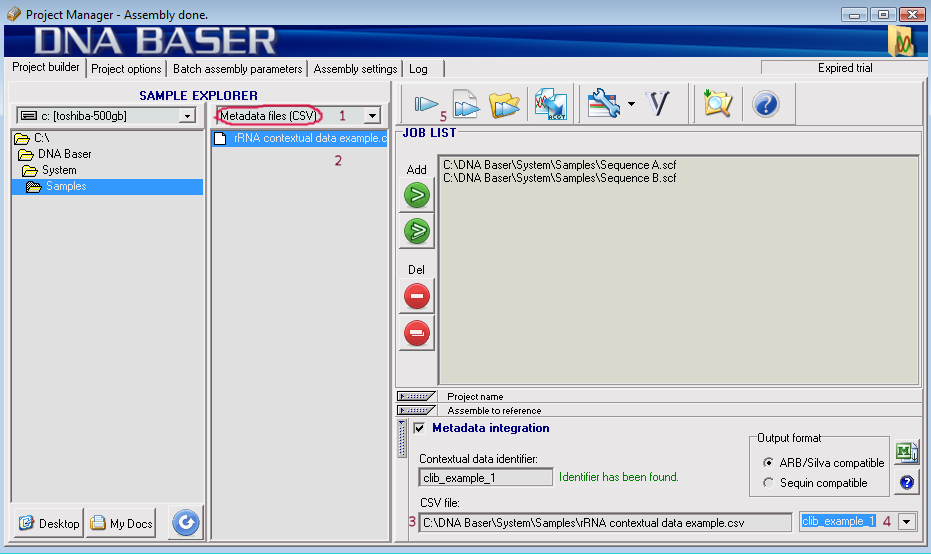The width and height of the screenshot is (931, 554).
Task: Start assembly with the single play icon
Action: pyautogui.click(x=426, y=105)
